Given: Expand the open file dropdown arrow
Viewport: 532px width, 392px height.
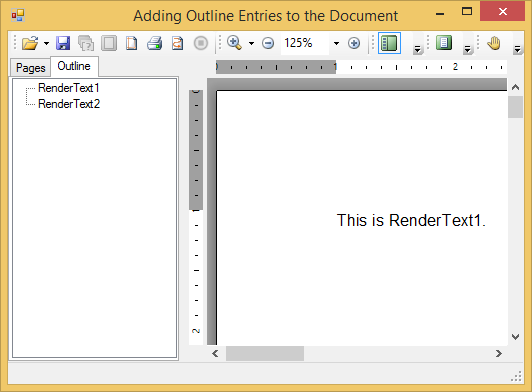Looking at the screenshot, I should (x=46, y=43).
